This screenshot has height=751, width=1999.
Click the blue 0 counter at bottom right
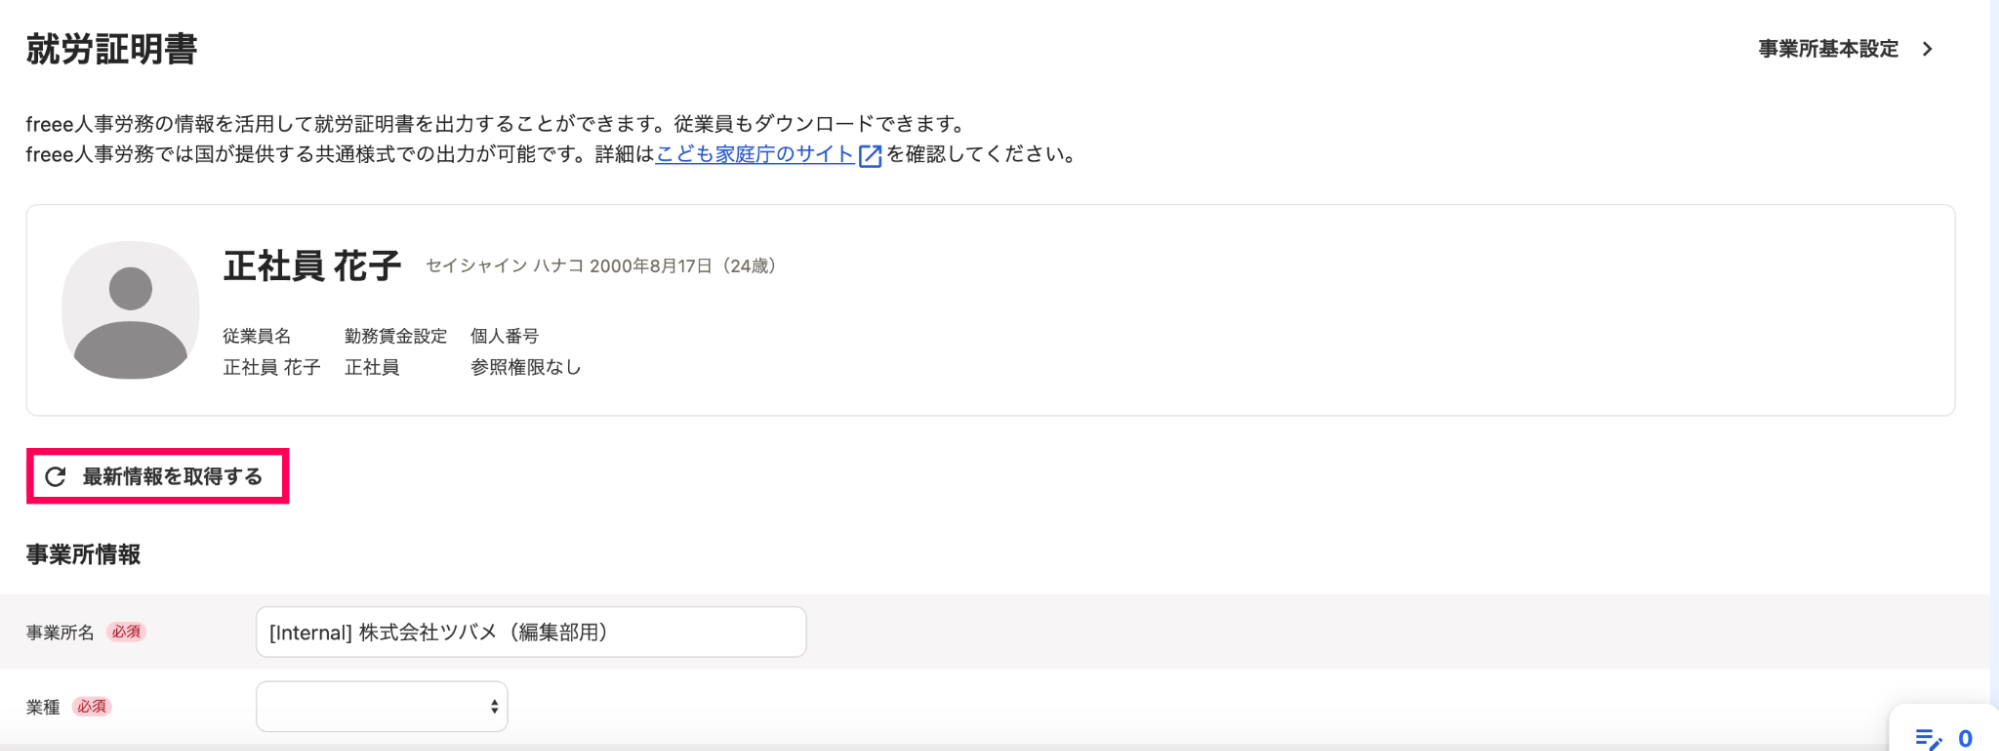(1965, 739)
